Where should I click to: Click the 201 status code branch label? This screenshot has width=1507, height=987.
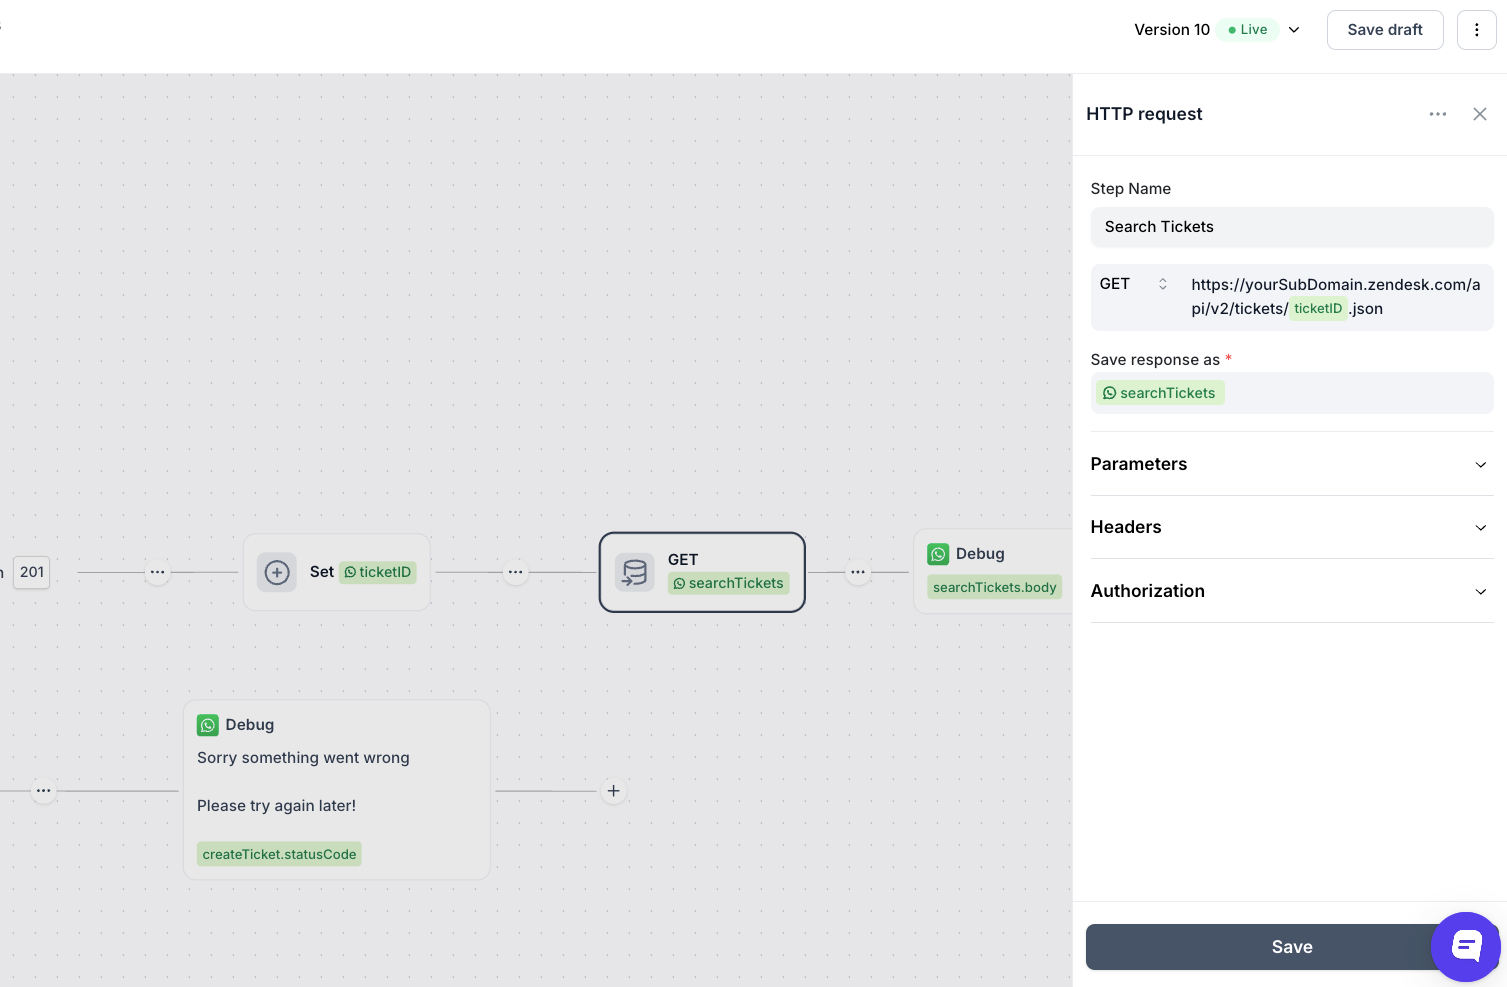(x=32, y=572)
